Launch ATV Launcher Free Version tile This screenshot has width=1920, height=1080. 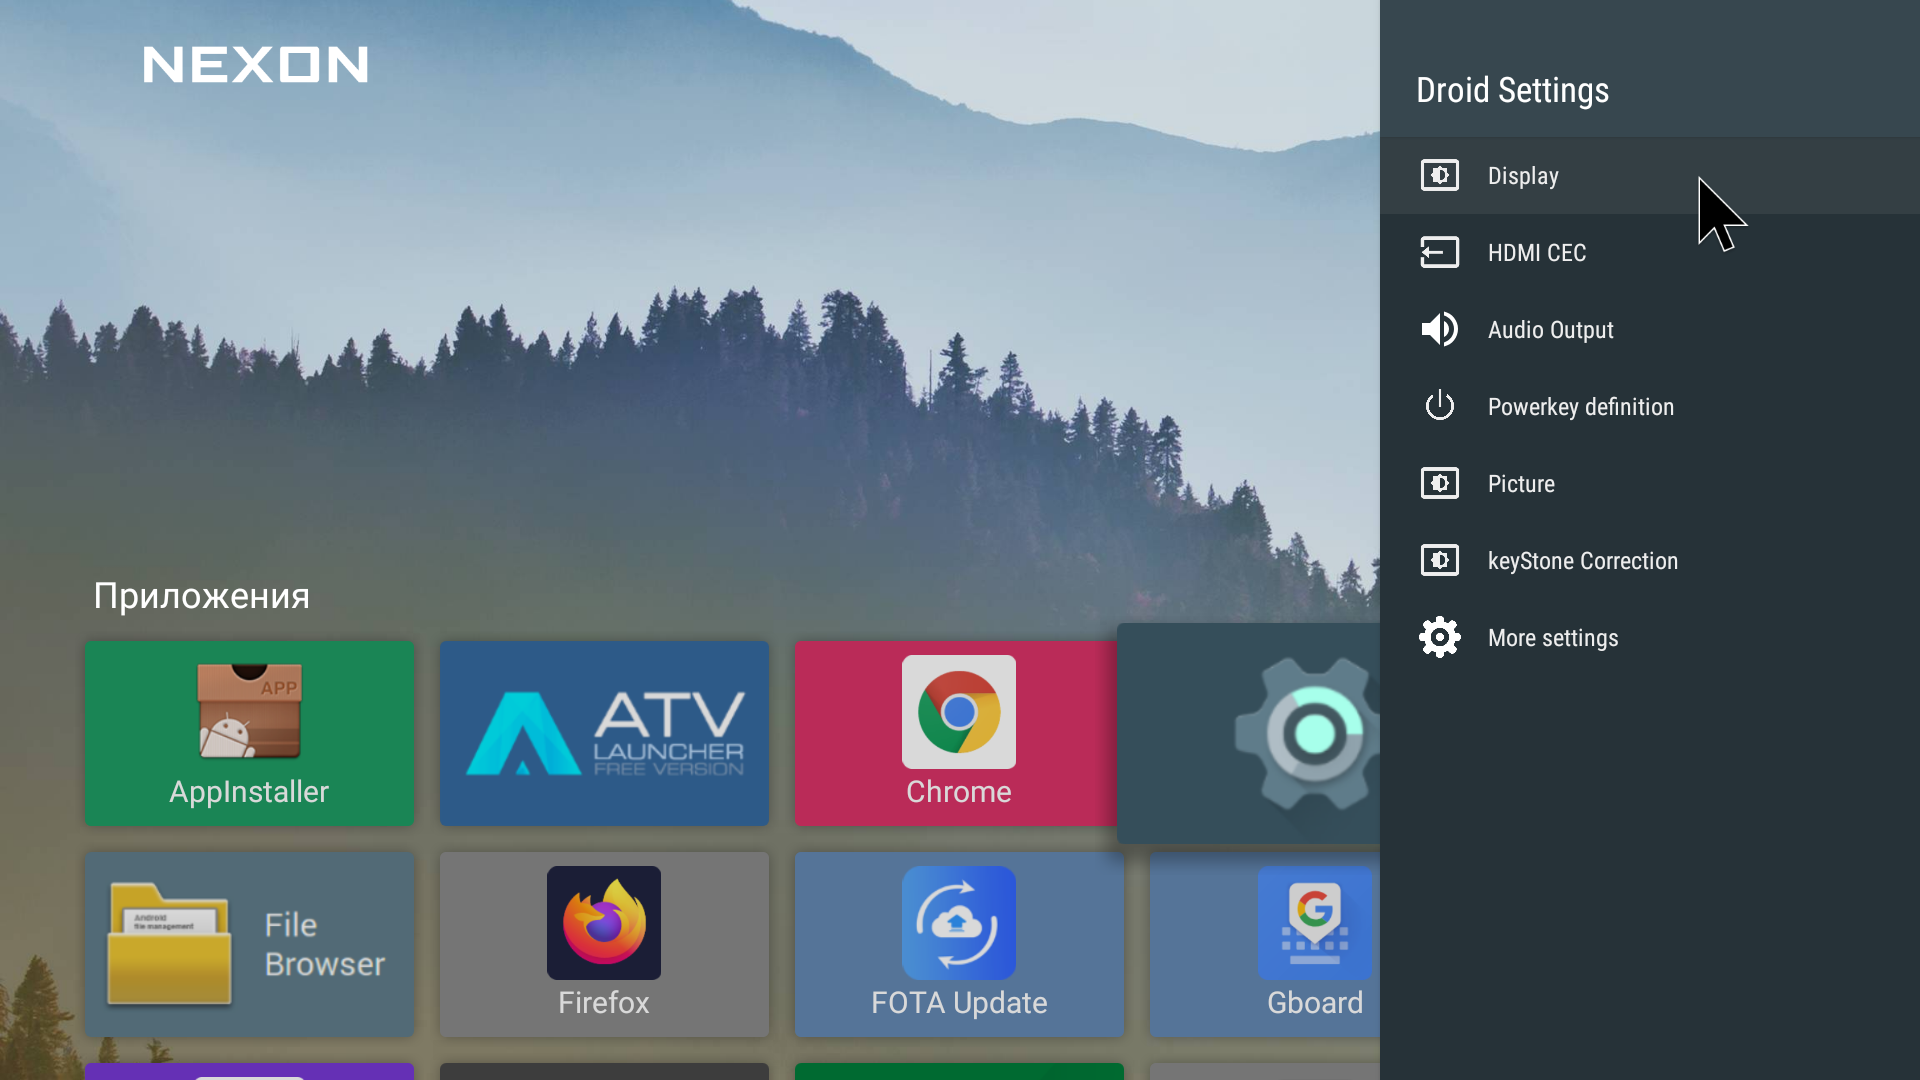pyautogui.click(x=604, y=733)
